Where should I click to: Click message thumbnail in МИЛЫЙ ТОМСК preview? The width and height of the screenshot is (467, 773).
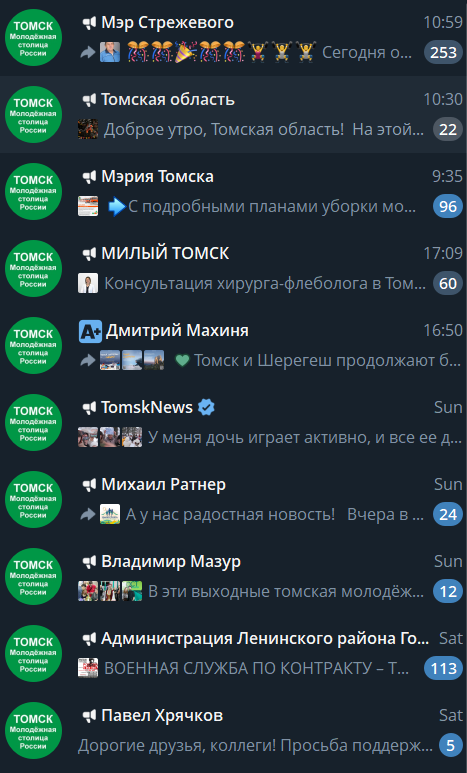[x=88, y=283]
